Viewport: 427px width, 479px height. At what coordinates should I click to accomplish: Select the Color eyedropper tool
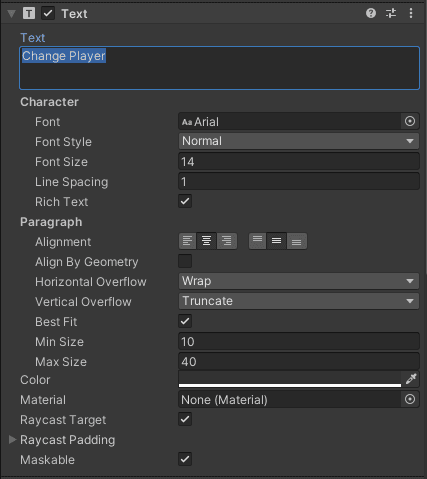click(x=411, y=379)
